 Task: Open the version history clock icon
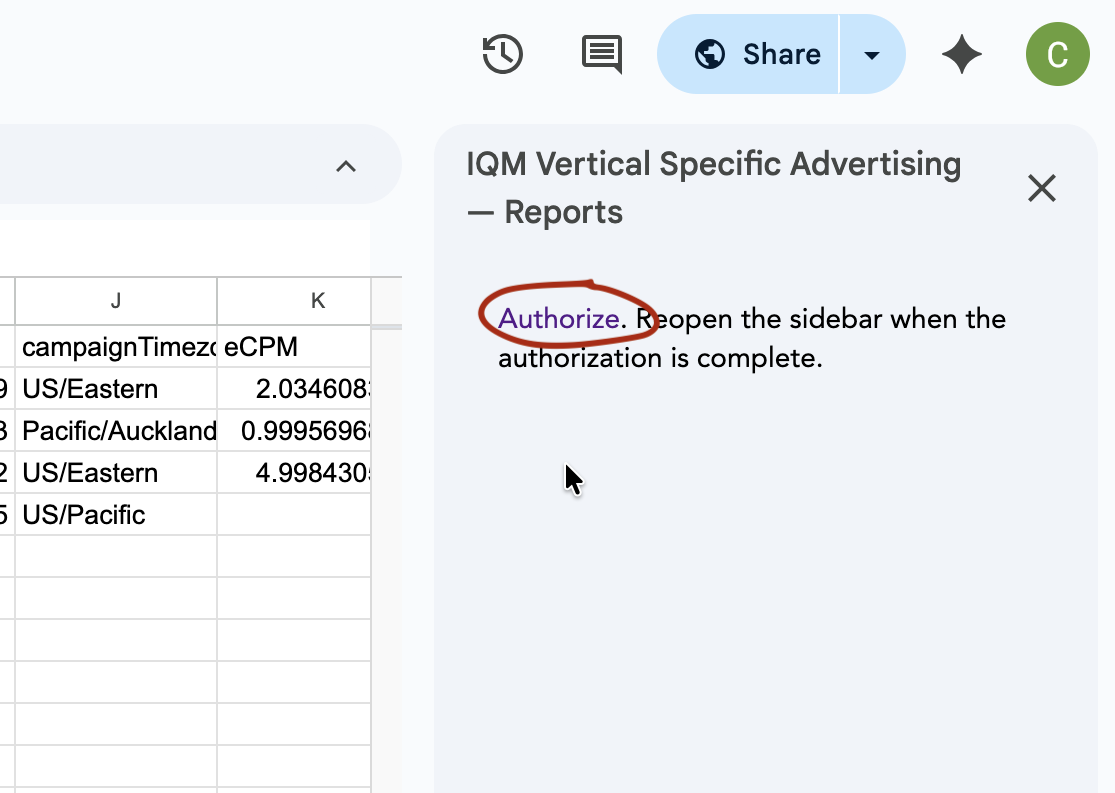502,54
